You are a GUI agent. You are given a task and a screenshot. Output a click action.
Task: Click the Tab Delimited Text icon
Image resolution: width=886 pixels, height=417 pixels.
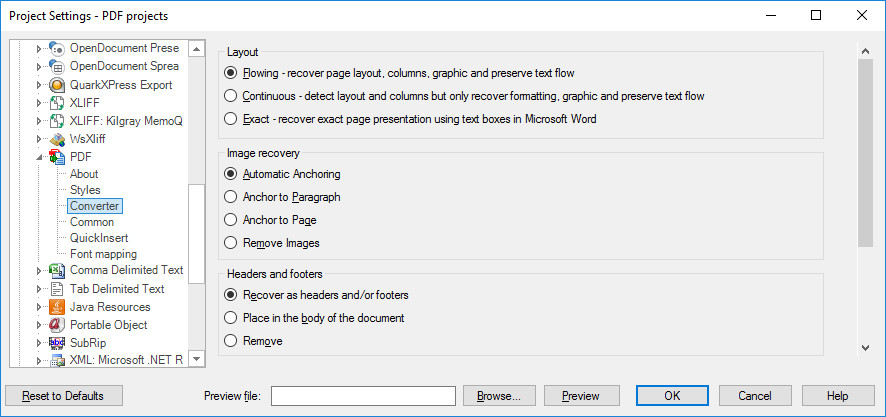tap(57, 289)
